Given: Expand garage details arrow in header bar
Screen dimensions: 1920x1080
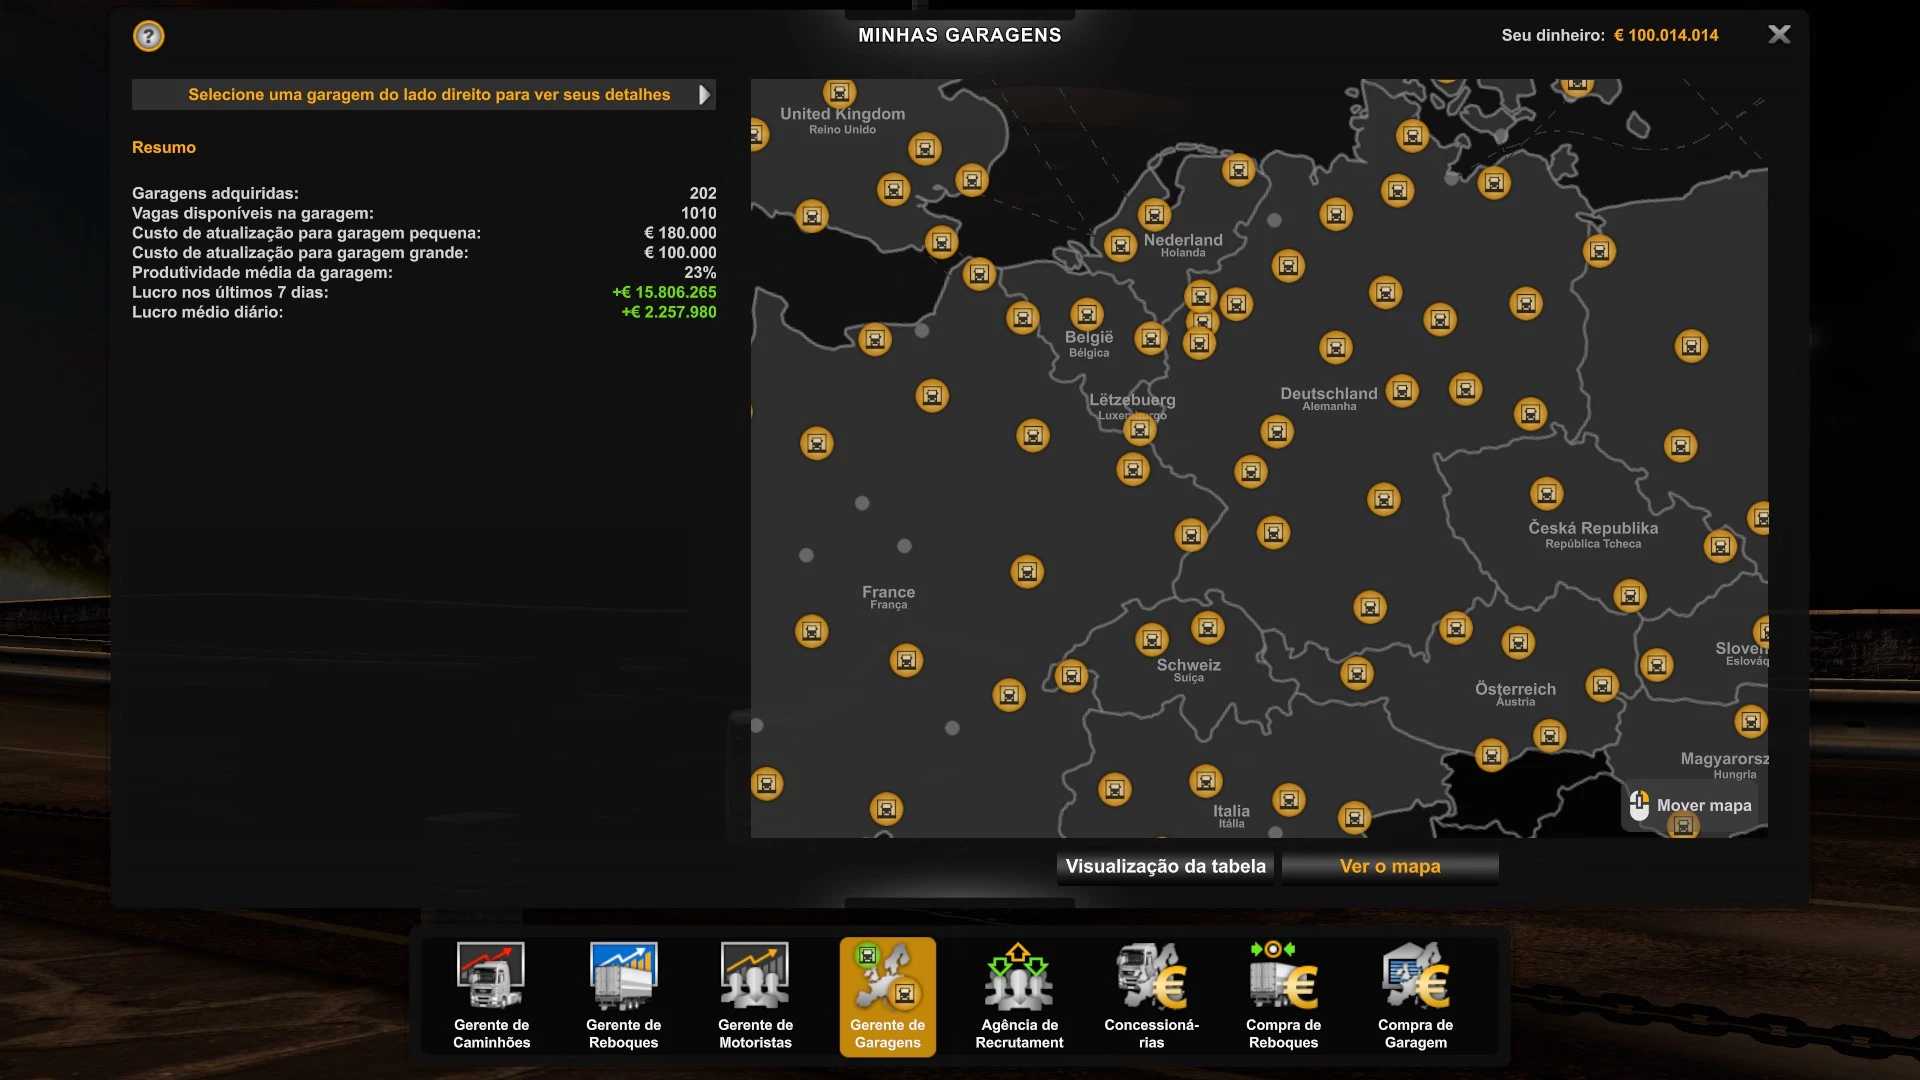Looking at the screenshot, I should coord(704,95).
